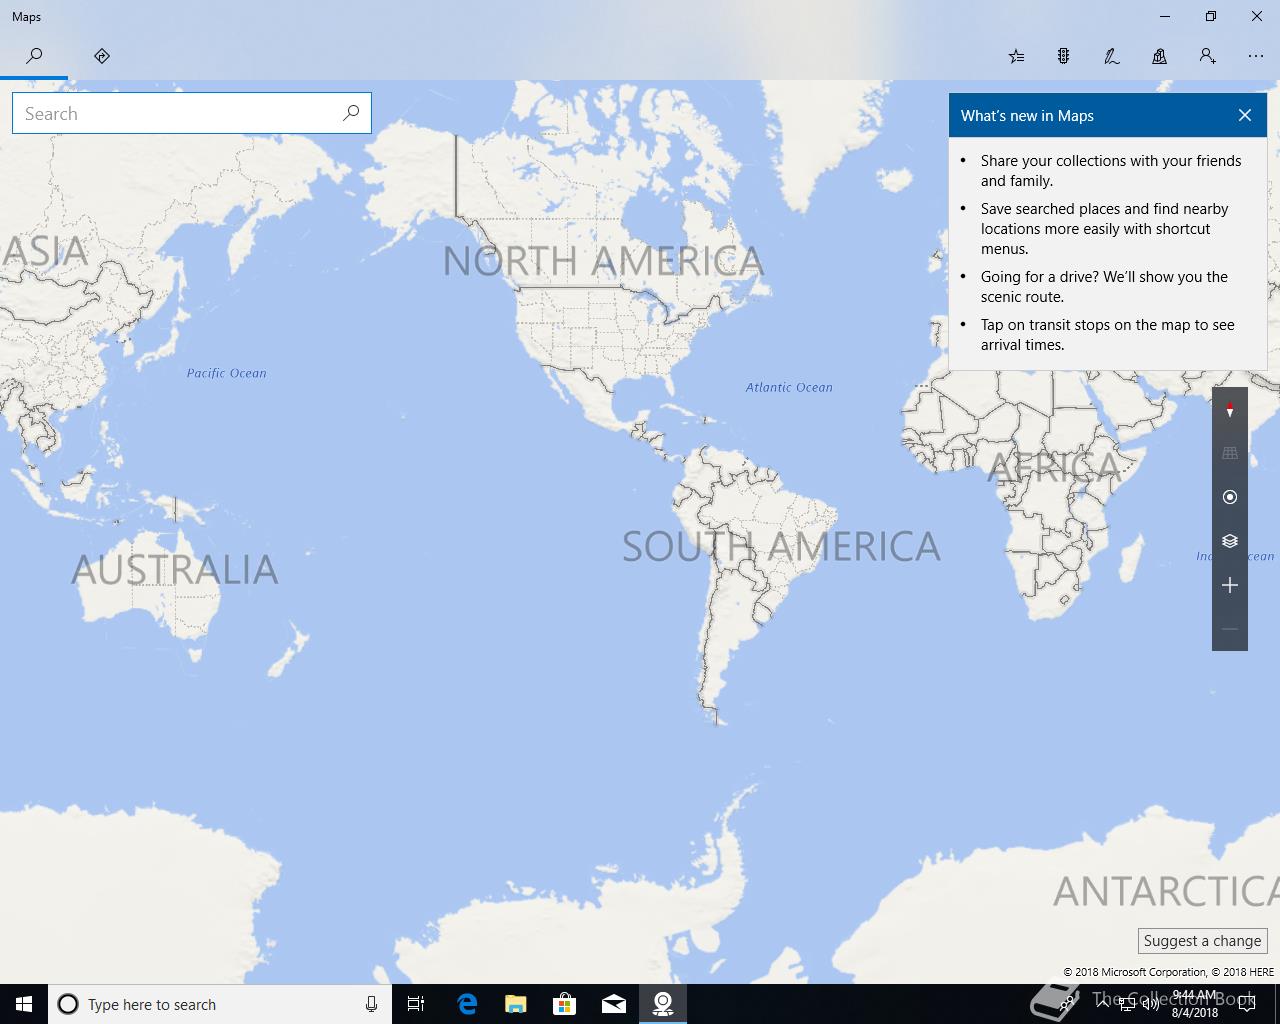Click the What's new in Maps heading
Screen dimensions: 1280x1024
pos(1027,116)
